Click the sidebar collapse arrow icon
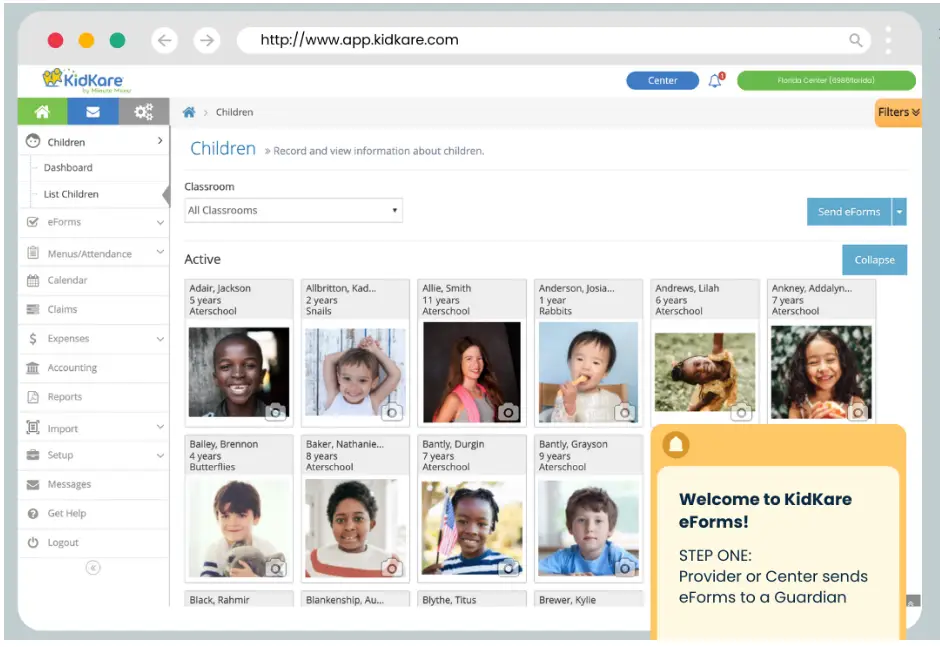 93,568
